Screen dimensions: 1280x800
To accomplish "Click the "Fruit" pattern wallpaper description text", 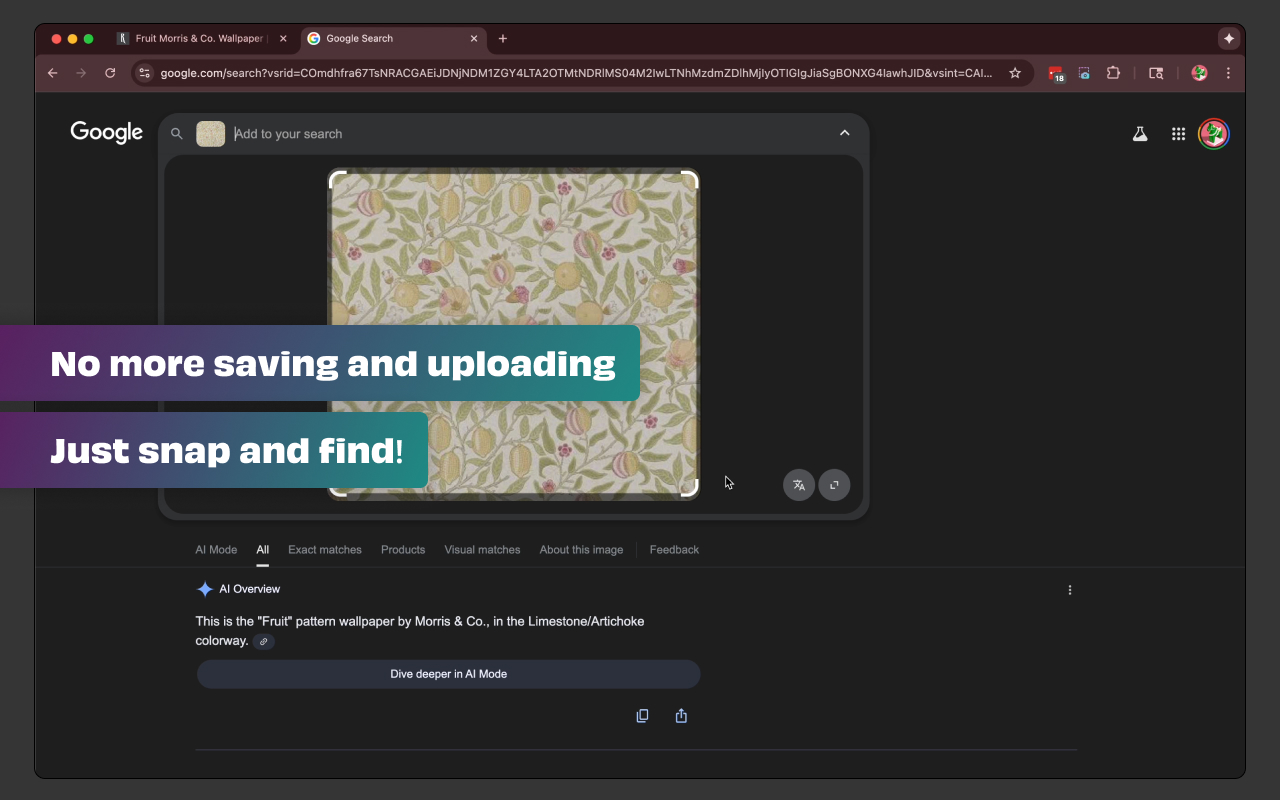I will click(x=420, y=631).
